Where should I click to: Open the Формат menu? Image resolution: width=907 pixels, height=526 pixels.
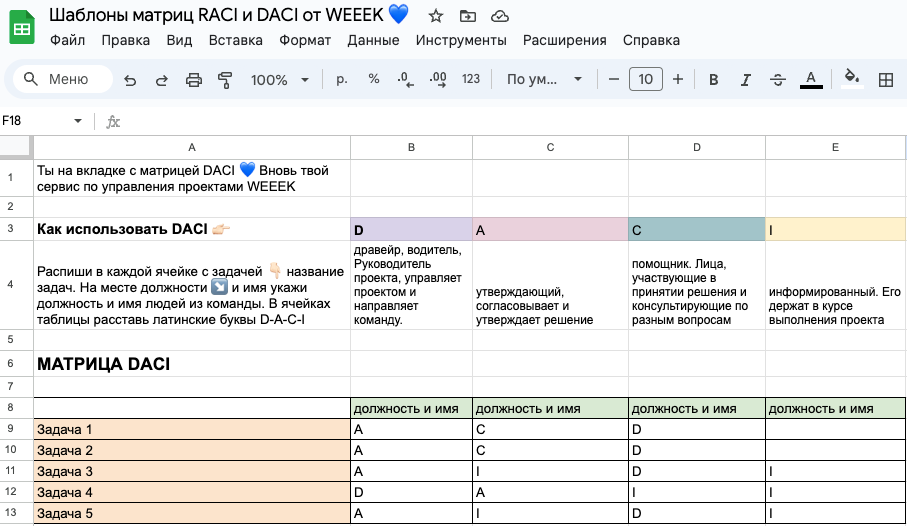coord(305,41)
